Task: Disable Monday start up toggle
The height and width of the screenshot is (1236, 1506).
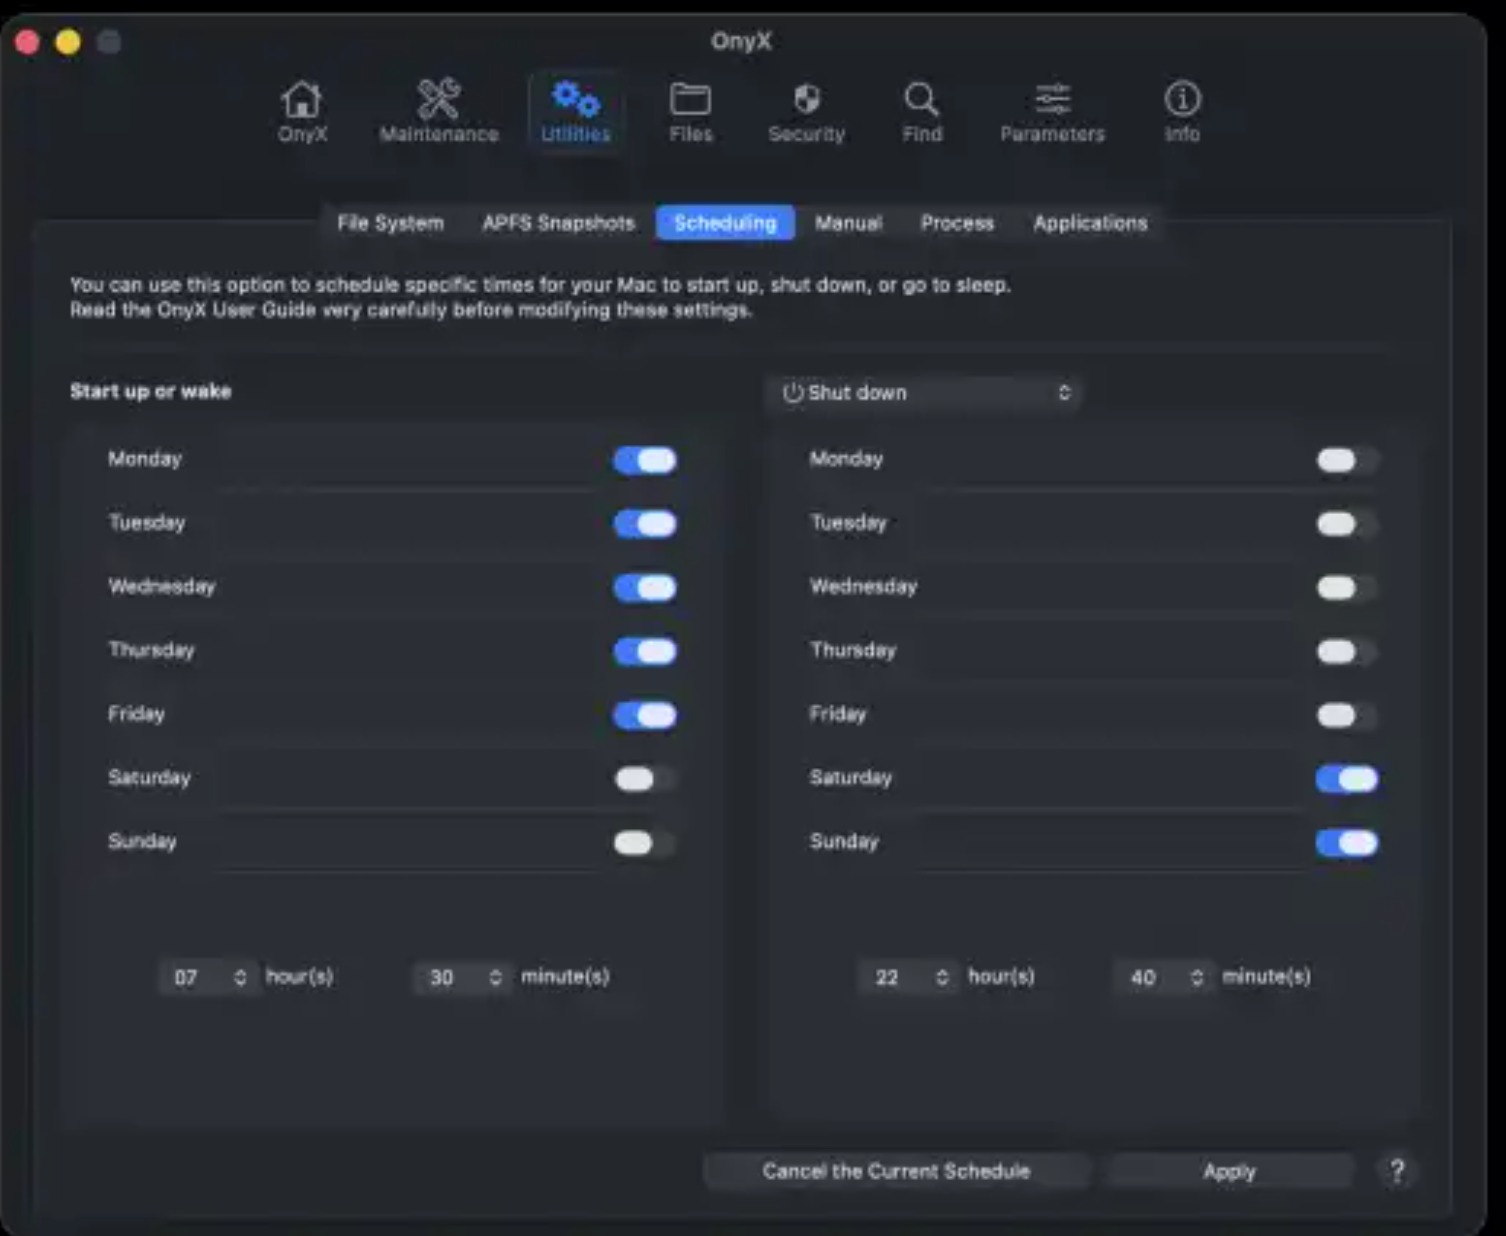Action: [x=645, y=460]
